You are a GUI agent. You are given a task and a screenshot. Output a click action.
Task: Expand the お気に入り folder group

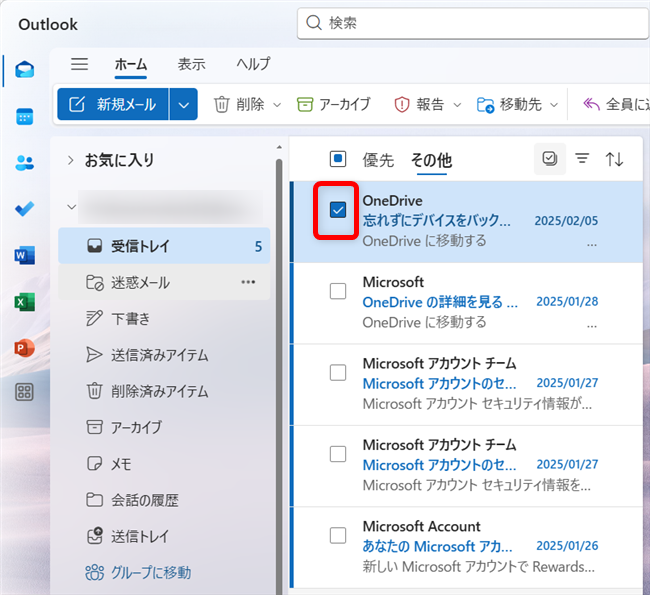click(71, 160)
